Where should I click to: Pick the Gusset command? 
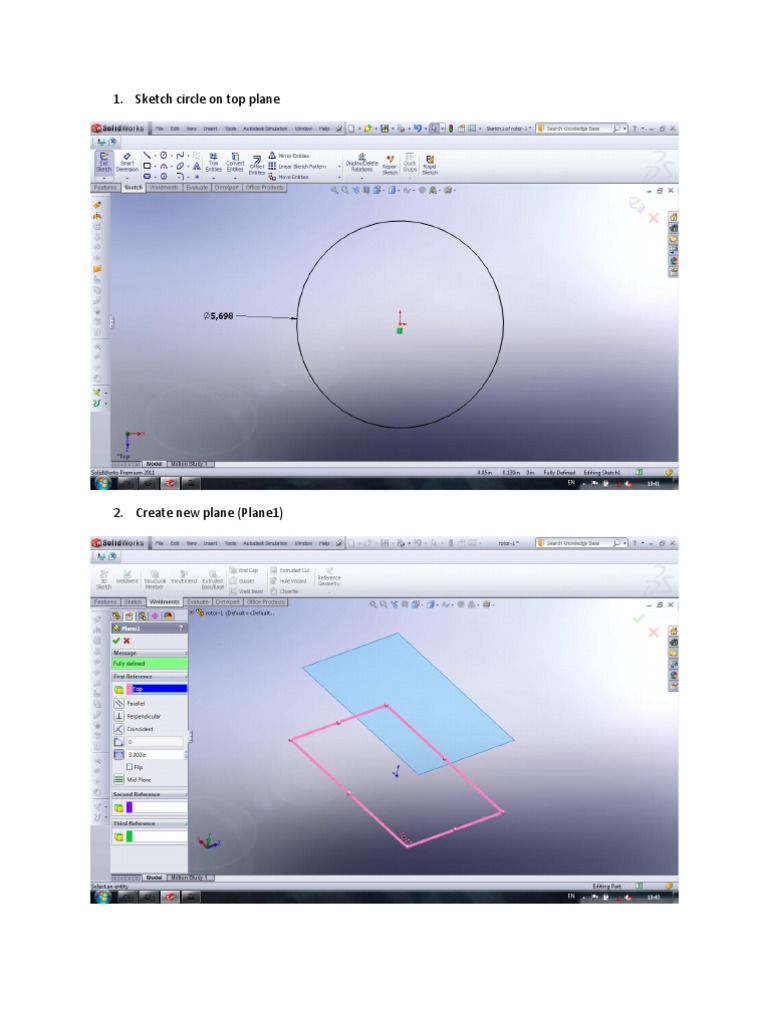pos(242,581)
